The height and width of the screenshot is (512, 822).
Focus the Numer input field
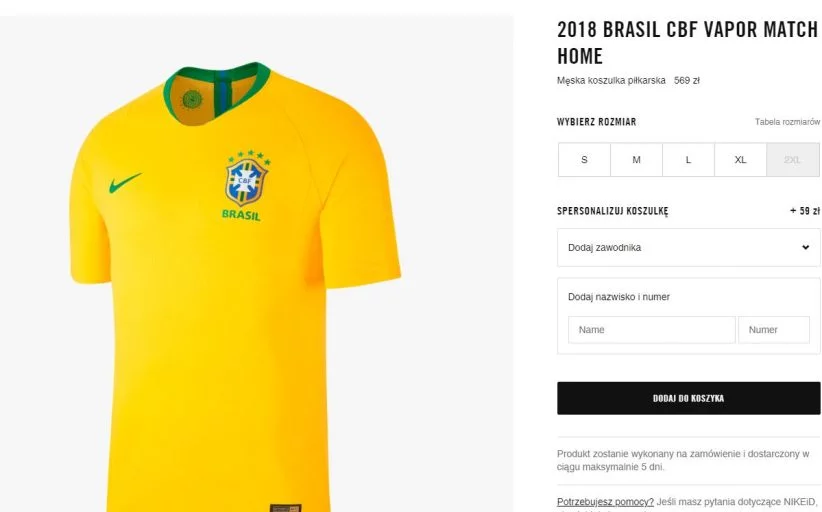[x=774, y=330]
